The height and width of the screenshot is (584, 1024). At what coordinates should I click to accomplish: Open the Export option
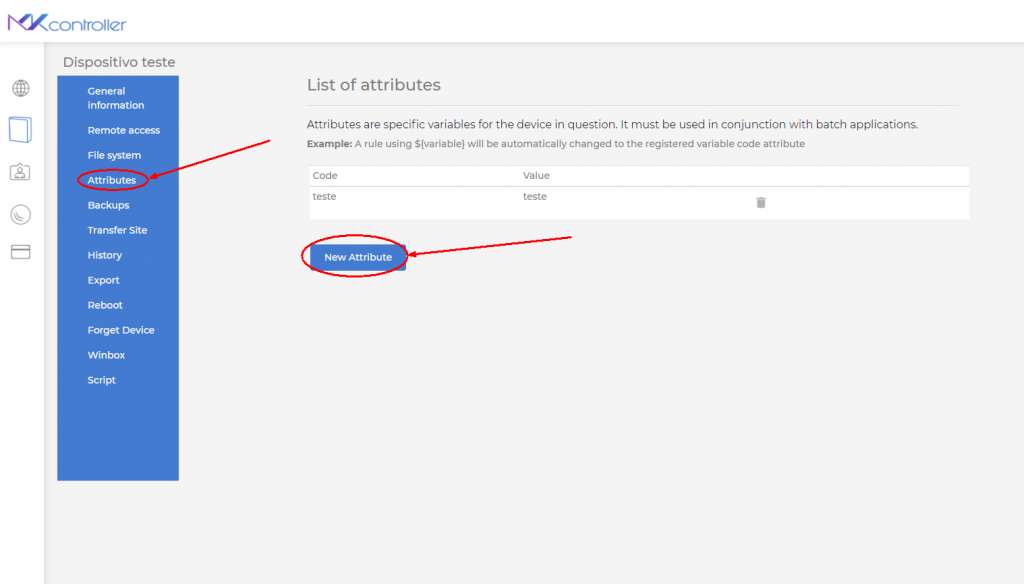click(x=103, y=280)
